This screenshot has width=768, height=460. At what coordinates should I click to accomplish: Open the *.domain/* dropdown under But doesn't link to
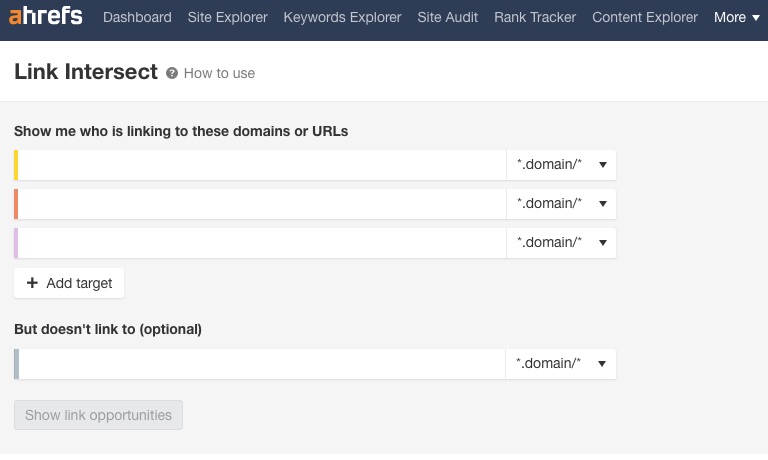tap(561, 364)
